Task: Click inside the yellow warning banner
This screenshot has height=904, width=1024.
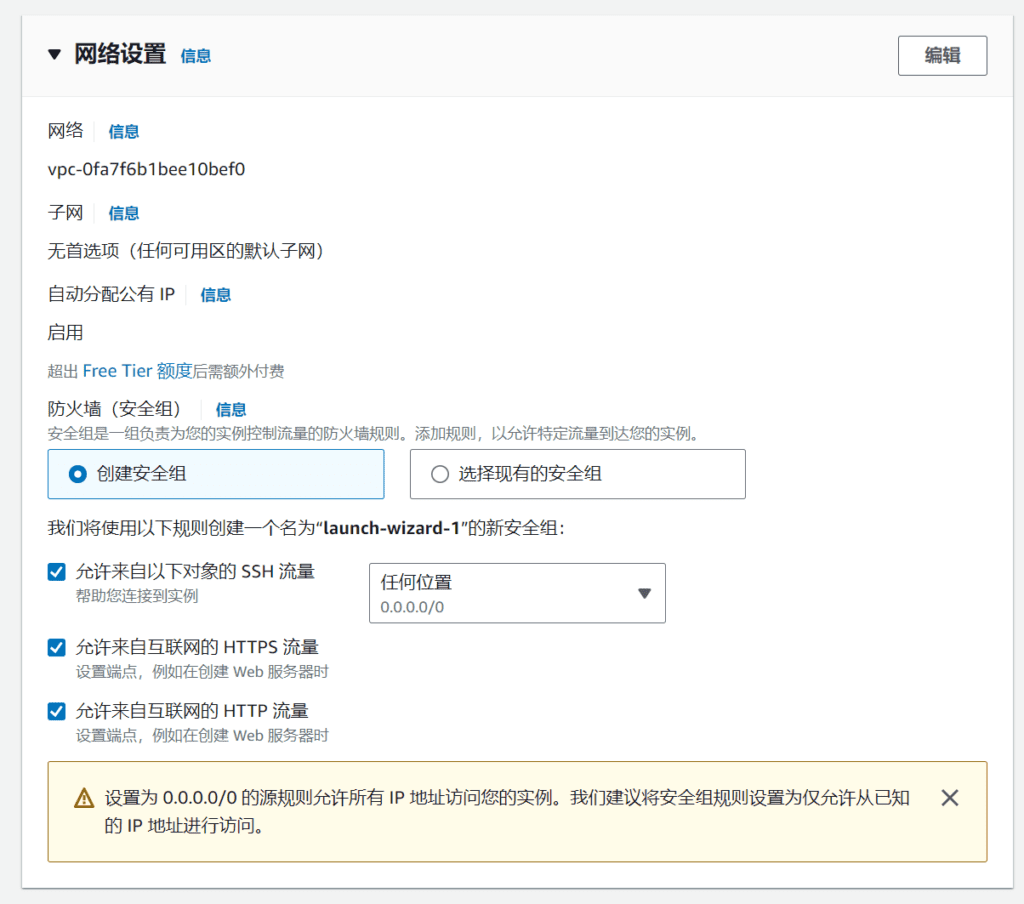Action: [x=500, y=810]
